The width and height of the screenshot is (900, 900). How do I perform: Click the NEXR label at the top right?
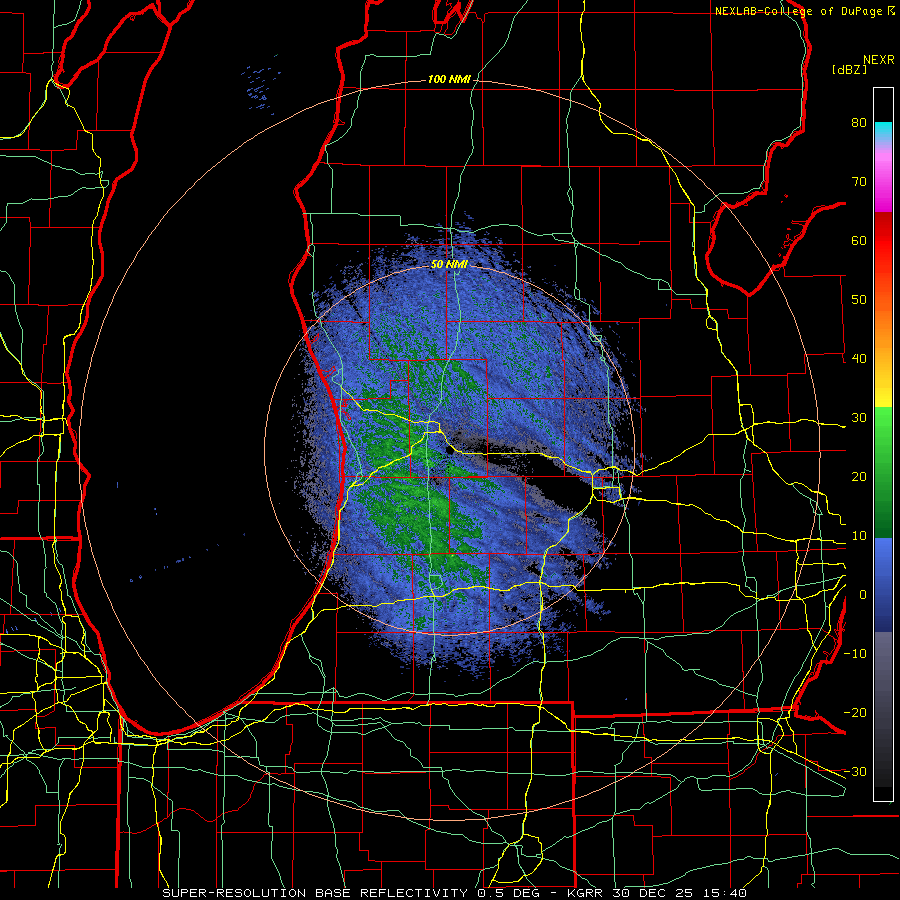coord(879,60)
